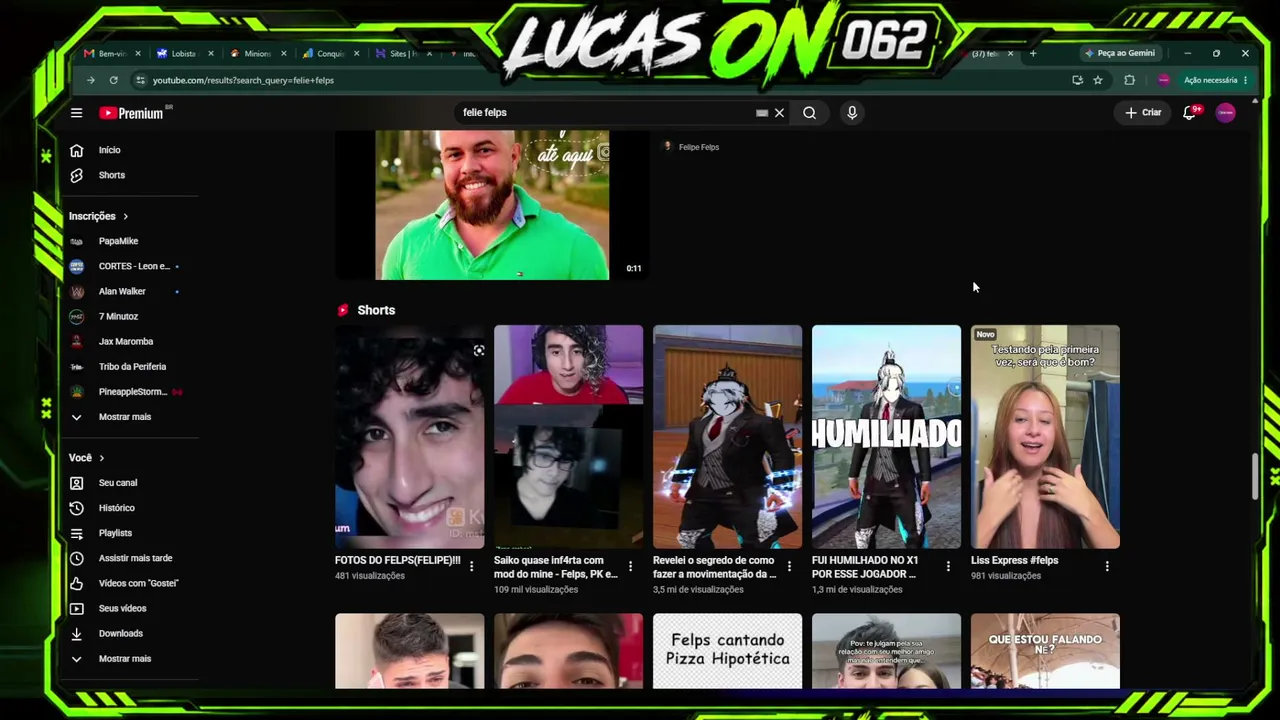Open the FOTOS DO FELPS short thumbnail
This screenshot has width=1280, height=720.
point(410,437)
